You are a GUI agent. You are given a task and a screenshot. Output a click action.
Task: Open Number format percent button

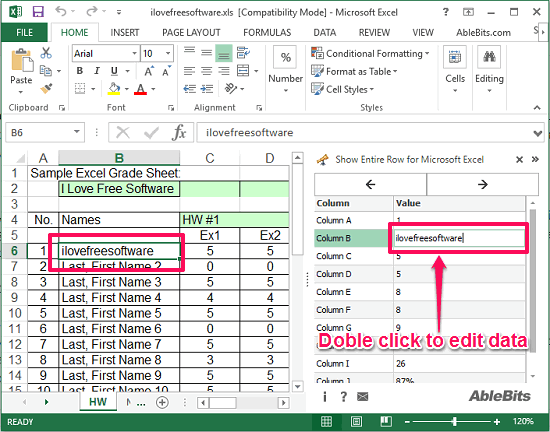coord(286,57)
